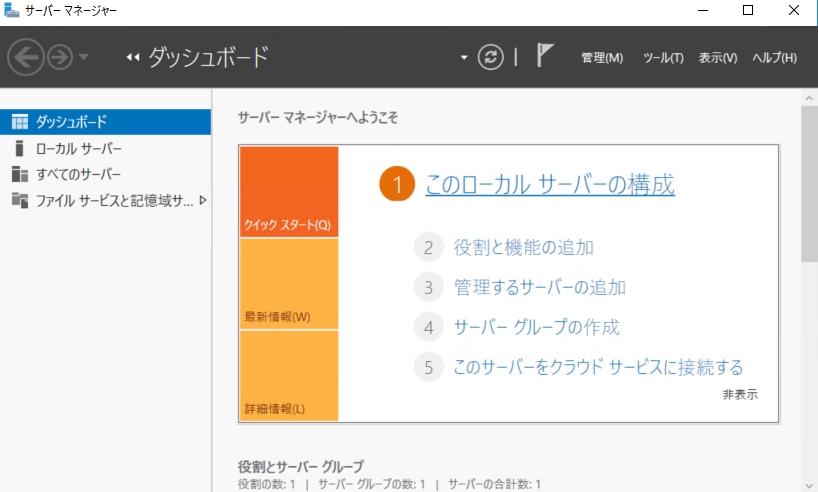Viewport: 818px width, 492px height.
Task: Maximize the Server Manager window
Action: [x=748, y=10]
